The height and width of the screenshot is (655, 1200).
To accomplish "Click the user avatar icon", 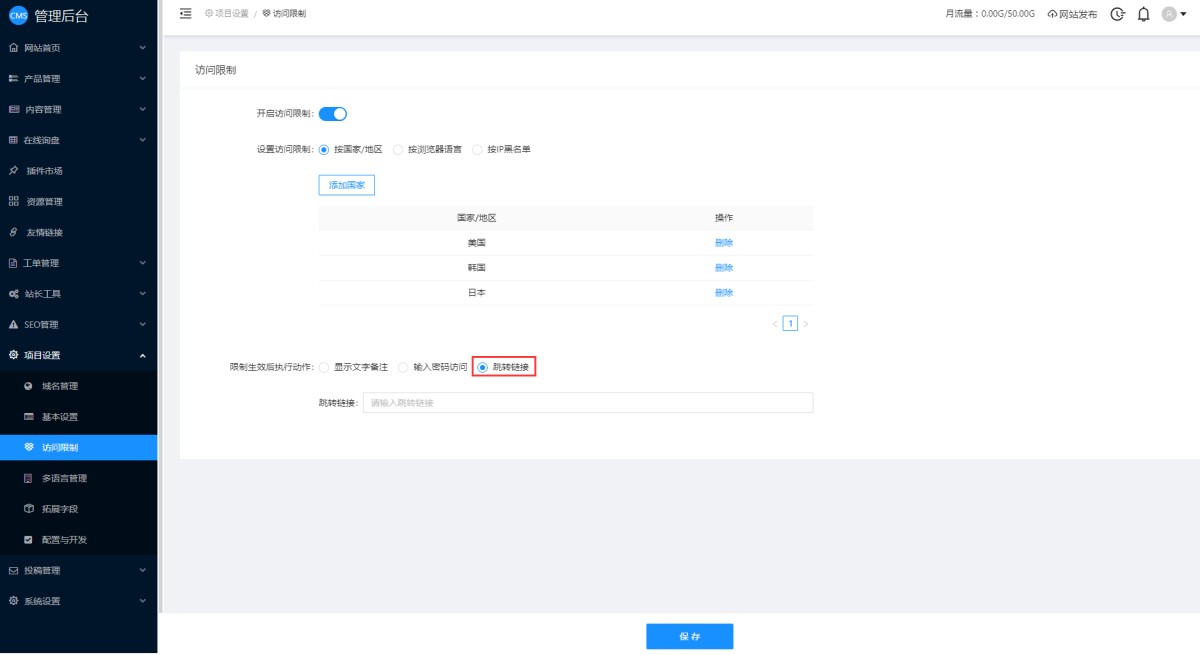I will pos(1169,14).
